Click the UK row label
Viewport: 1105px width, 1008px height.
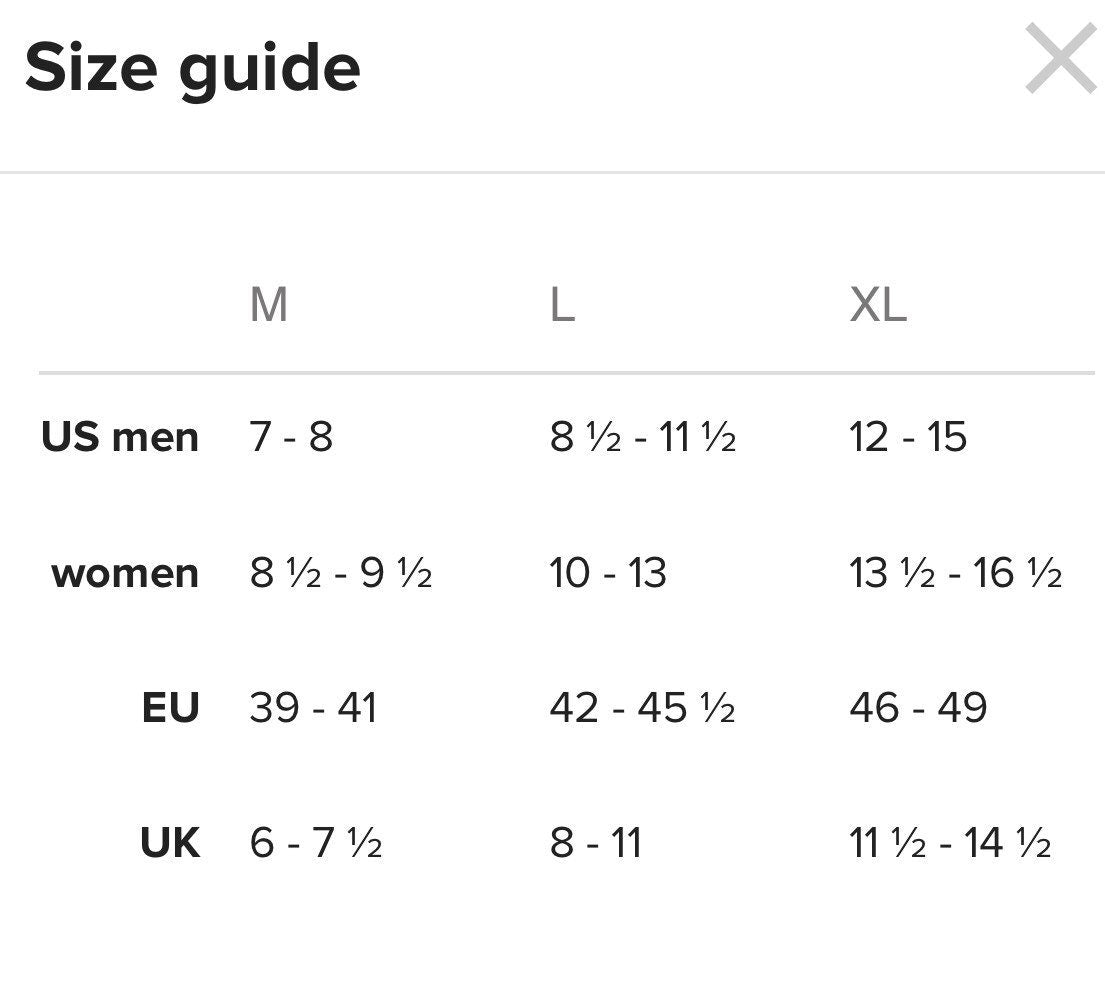tap(170, 842)
